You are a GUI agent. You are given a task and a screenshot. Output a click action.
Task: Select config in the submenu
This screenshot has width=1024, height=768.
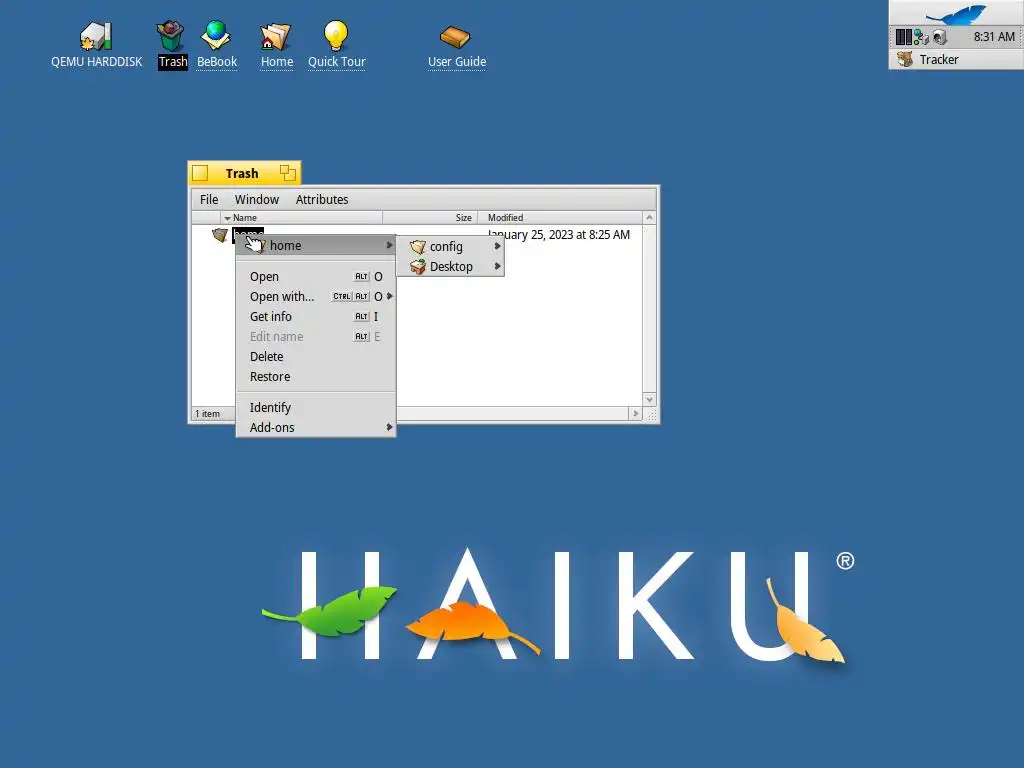[450, 246]
